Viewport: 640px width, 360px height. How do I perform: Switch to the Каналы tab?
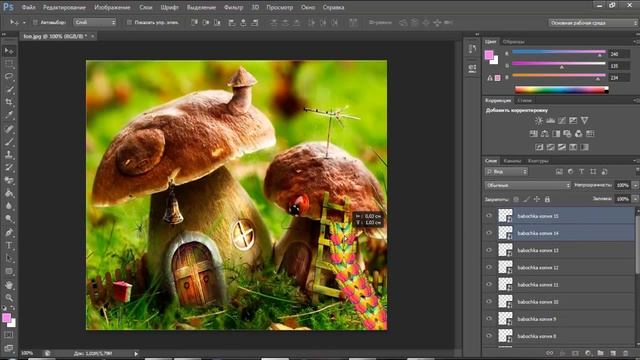click(512, 161)
